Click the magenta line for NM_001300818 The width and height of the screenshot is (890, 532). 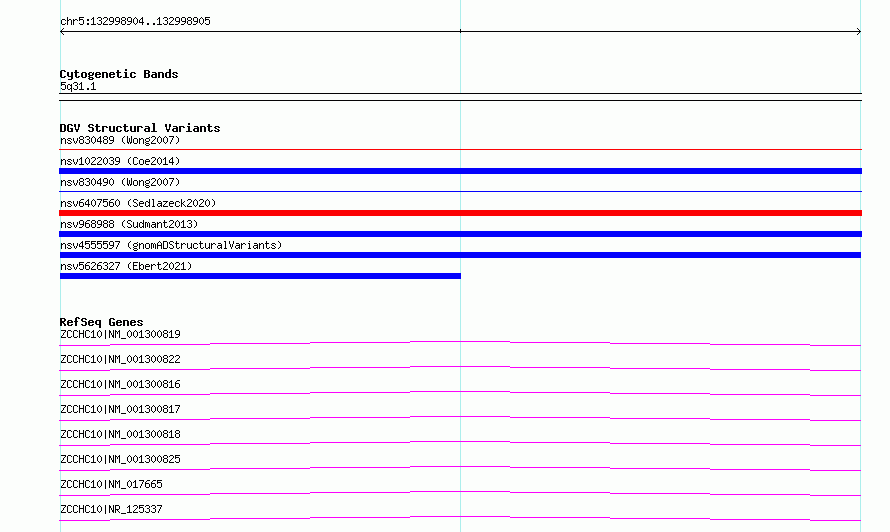[460, 443]
